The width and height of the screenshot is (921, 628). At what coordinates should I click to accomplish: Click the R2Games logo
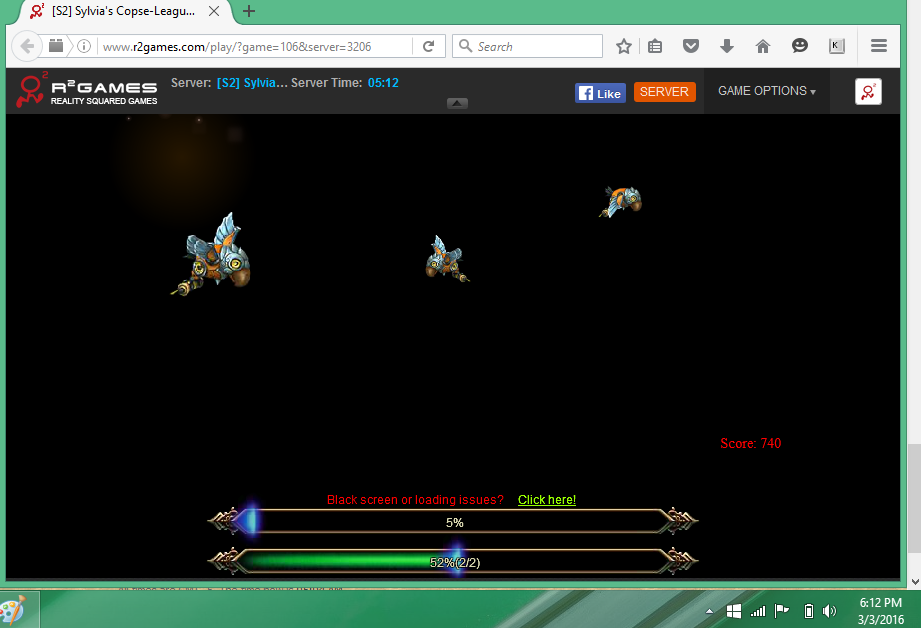coord(86,91)
